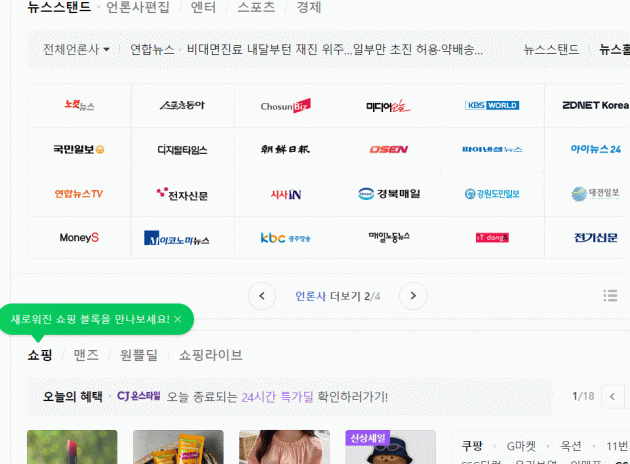Read the 비대면진료 headline article
Image resolution: width=630 pixels, height=464 pixels.
click(335, 49)
